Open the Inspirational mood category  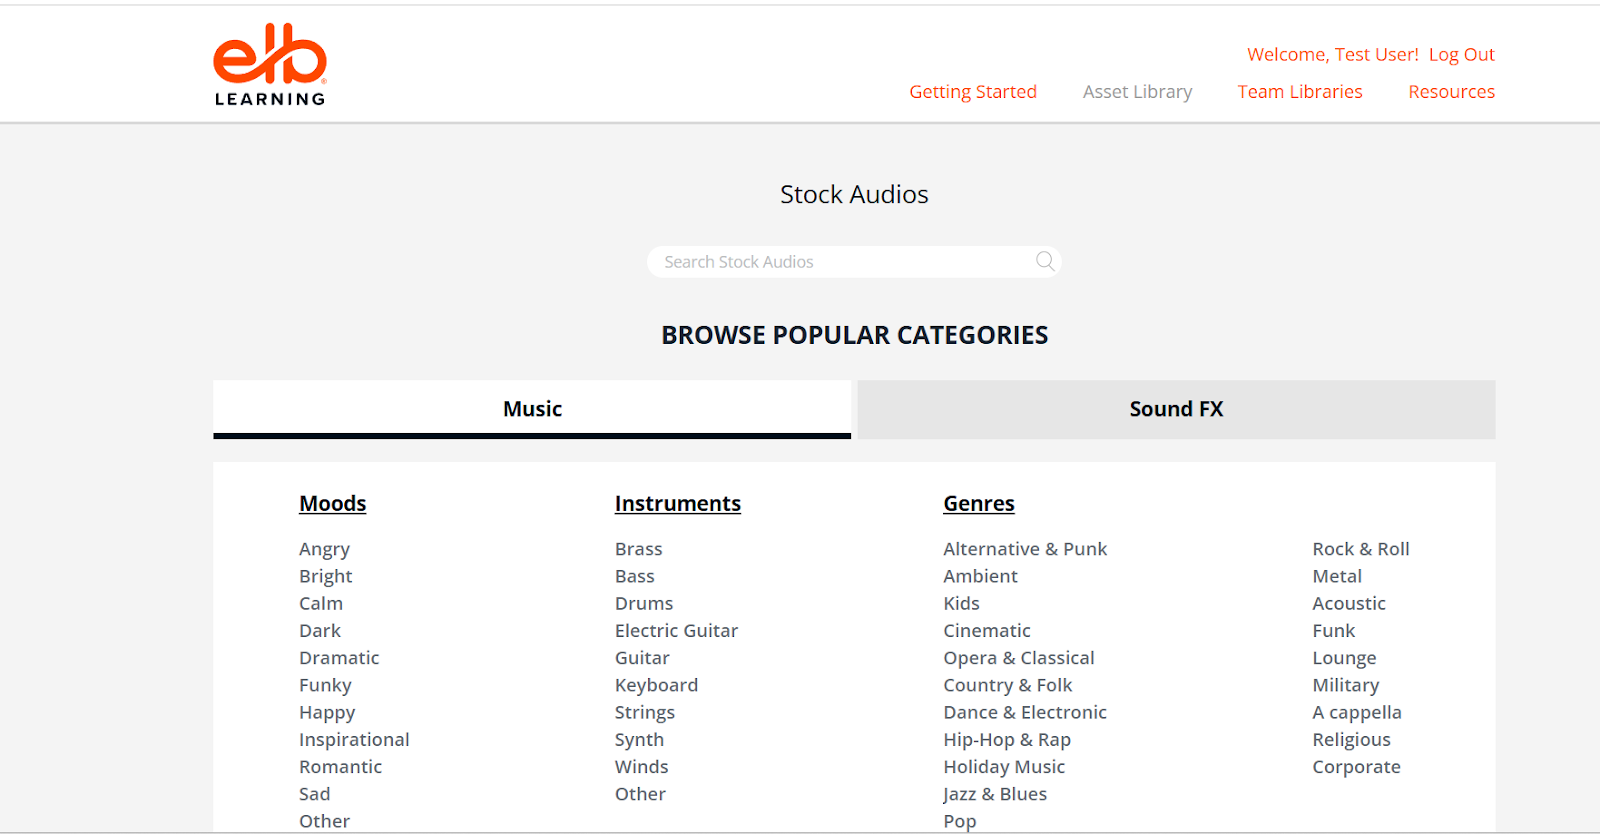click(354, 740)
